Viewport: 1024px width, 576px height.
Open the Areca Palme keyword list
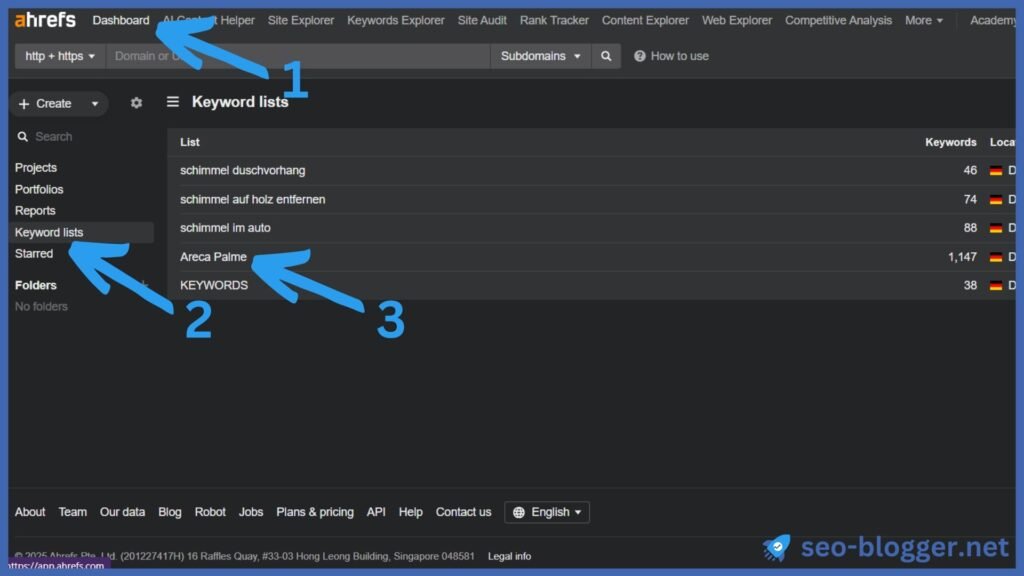[x=214, y=257]
